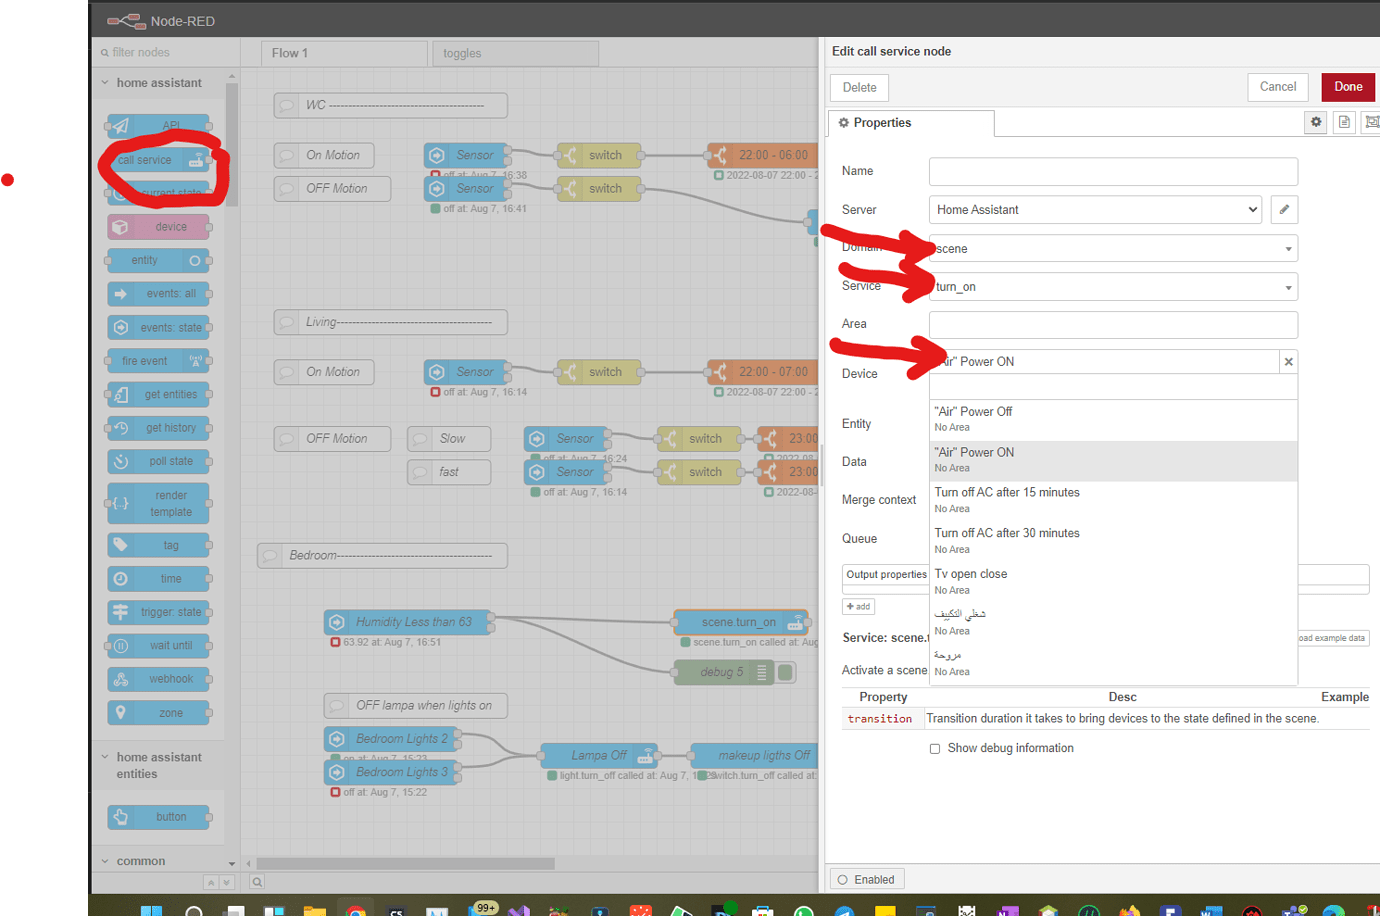
Task: Add an output property with add button
Action: (858, 607)
